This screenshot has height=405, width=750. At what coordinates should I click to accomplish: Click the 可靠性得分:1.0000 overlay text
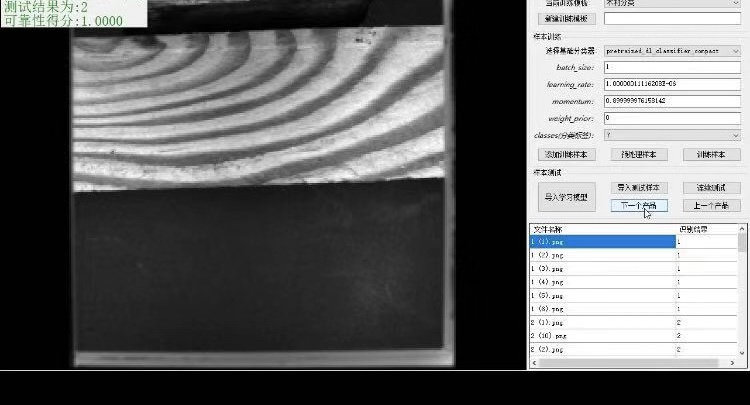63,21
